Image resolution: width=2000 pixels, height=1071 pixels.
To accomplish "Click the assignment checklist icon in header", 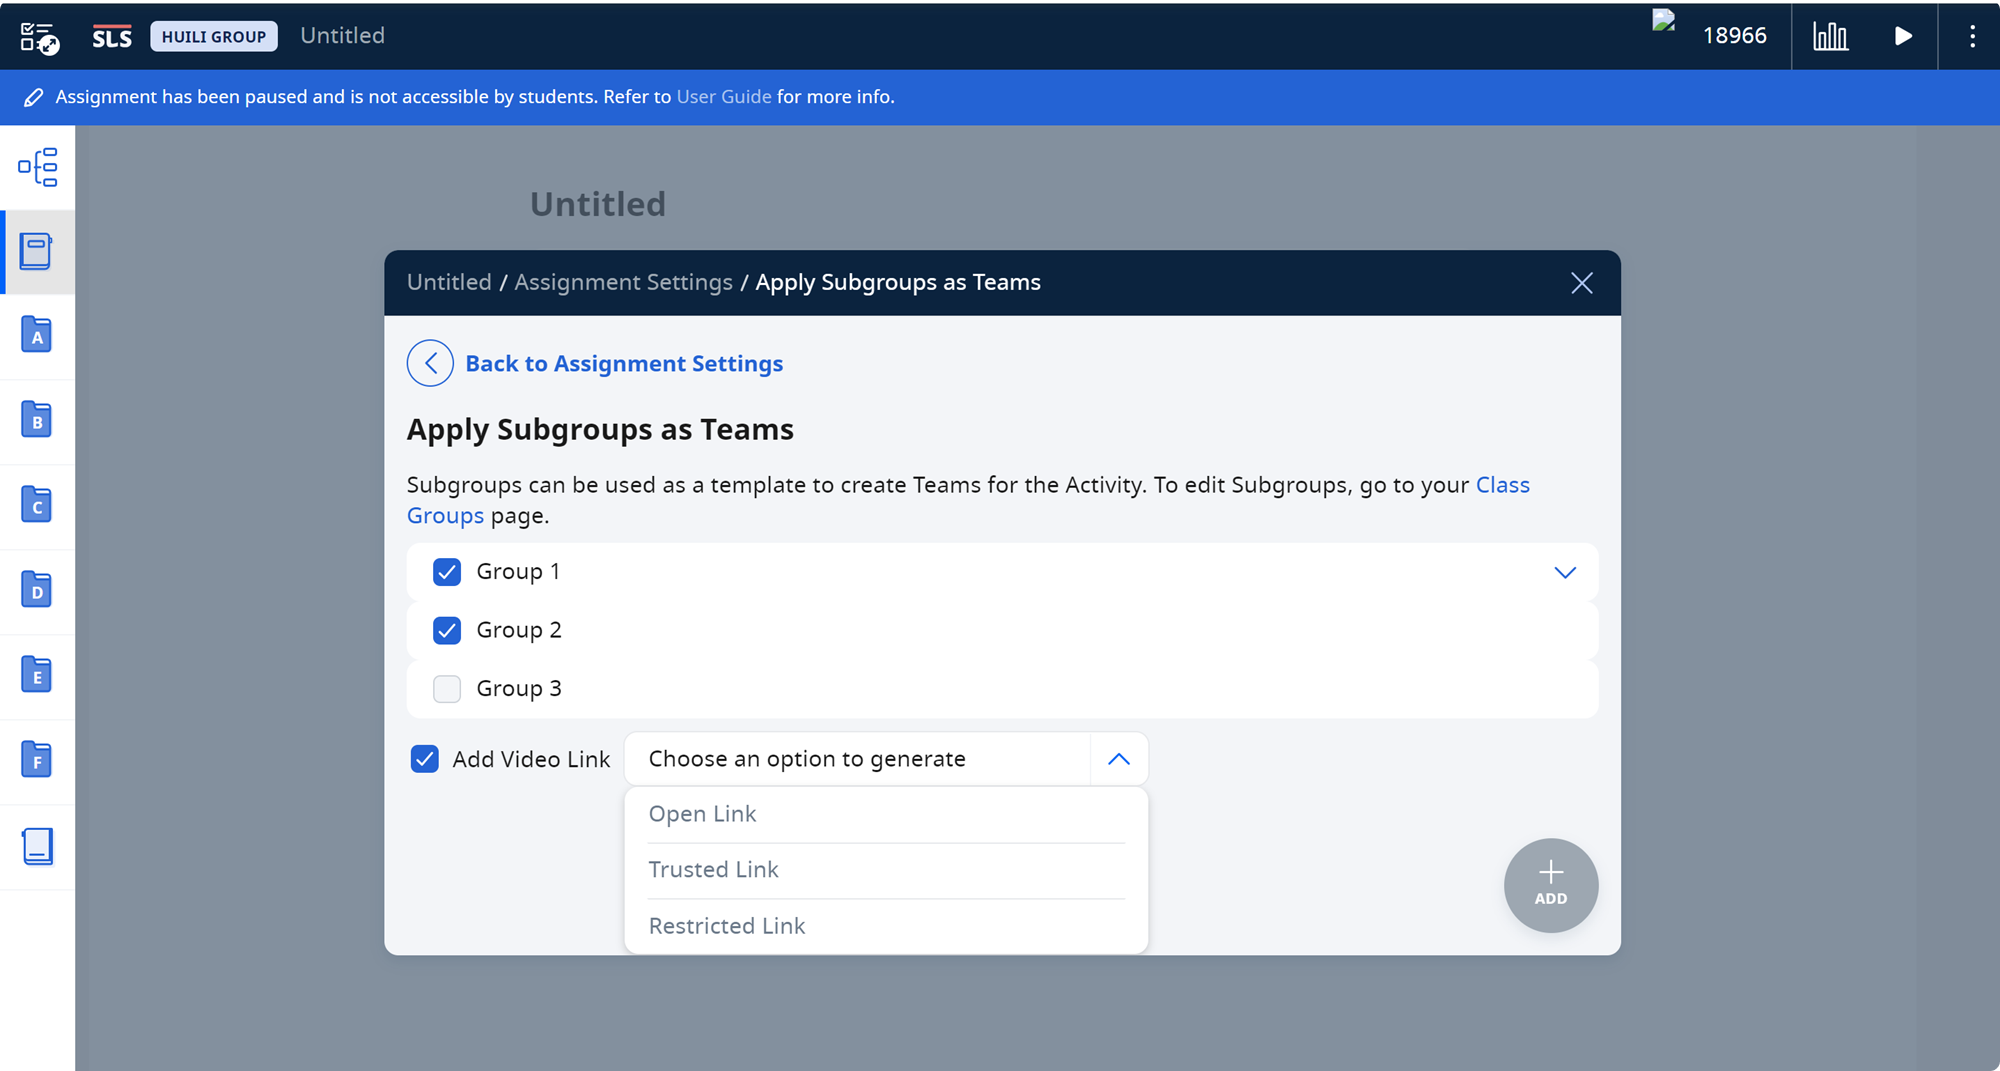I will pos(40,37).
